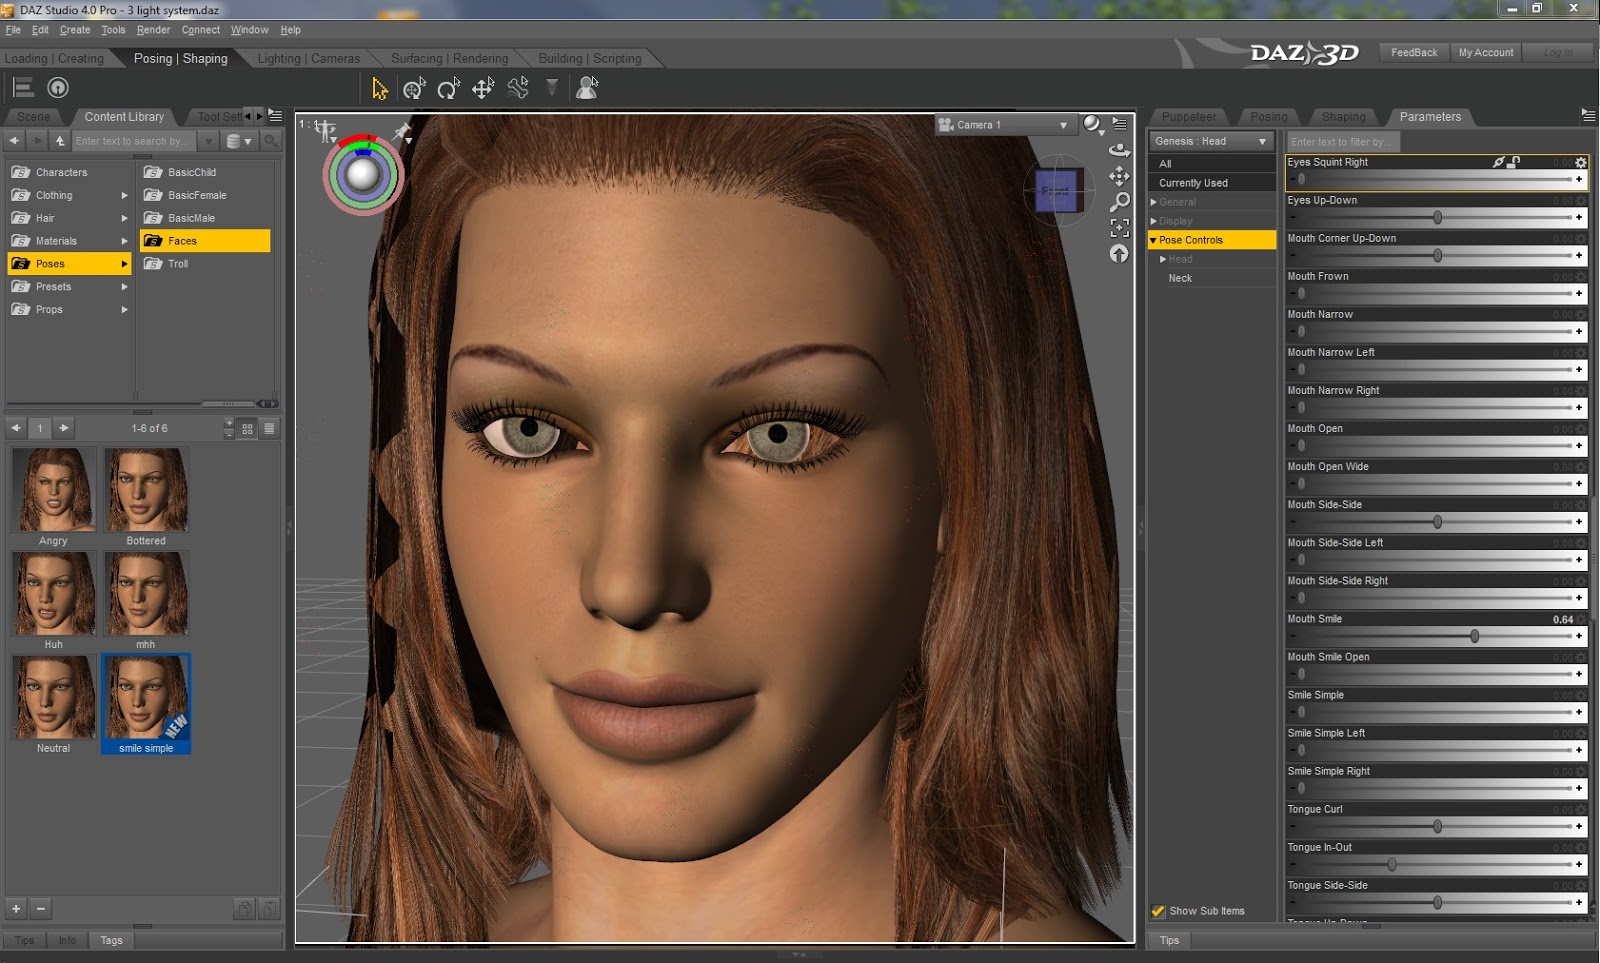Image resolution: width=1600 pixels, height=963 pixels.
Task: Click the Pan camera icon beside the viewport
Action: tap(1119, 176)
